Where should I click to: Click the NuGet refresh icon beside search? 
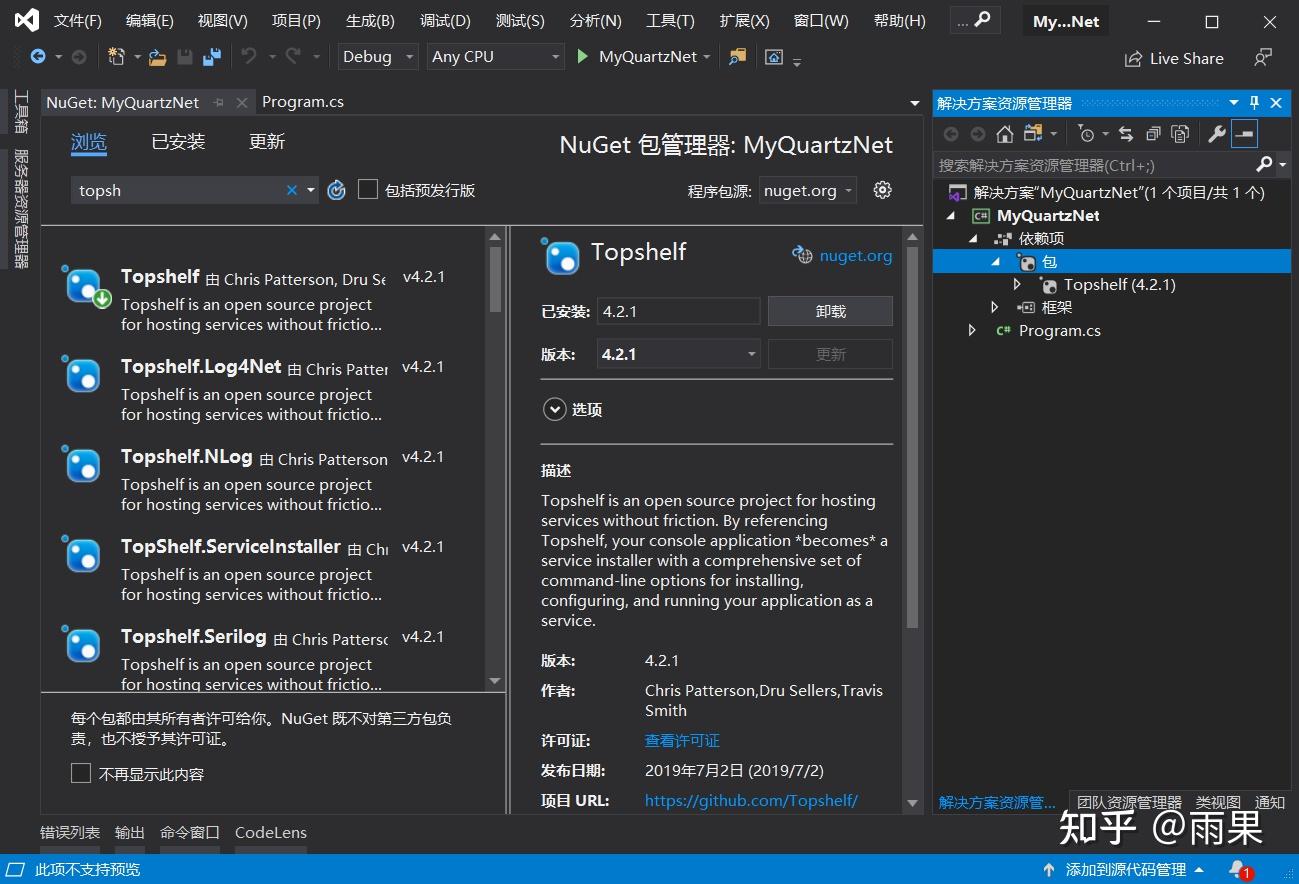337,190
